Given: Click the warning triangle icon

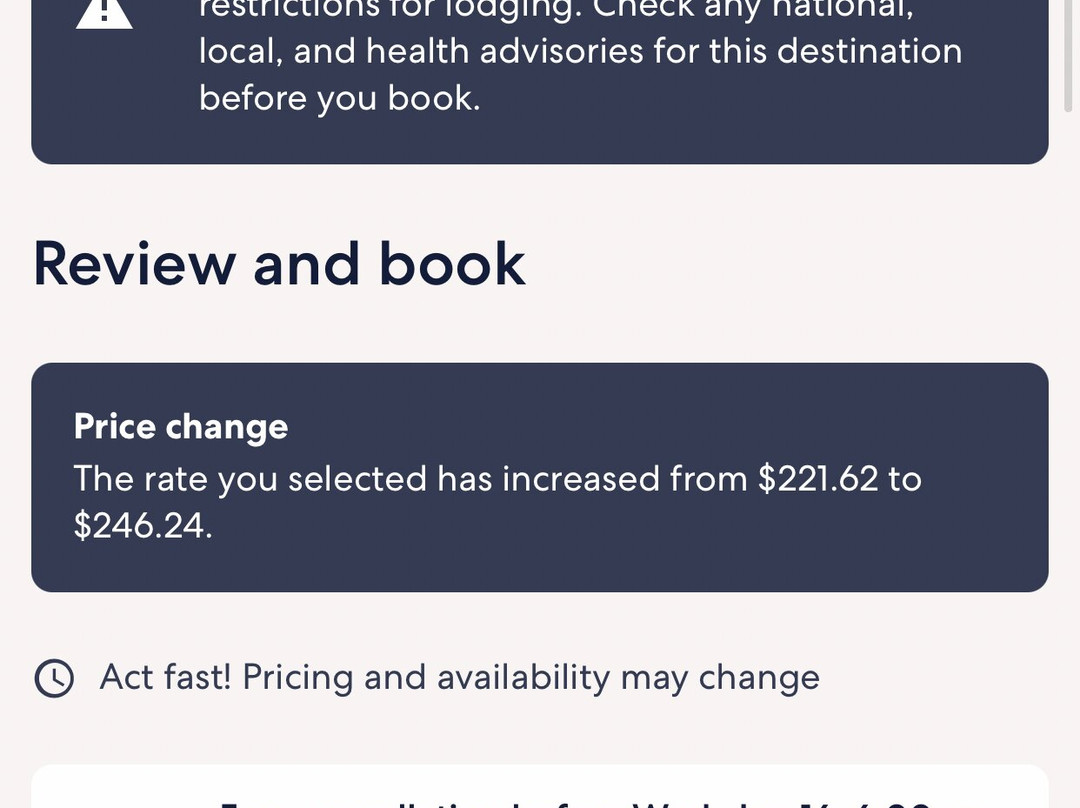Looking at the screenshot, I should [103, 12].
